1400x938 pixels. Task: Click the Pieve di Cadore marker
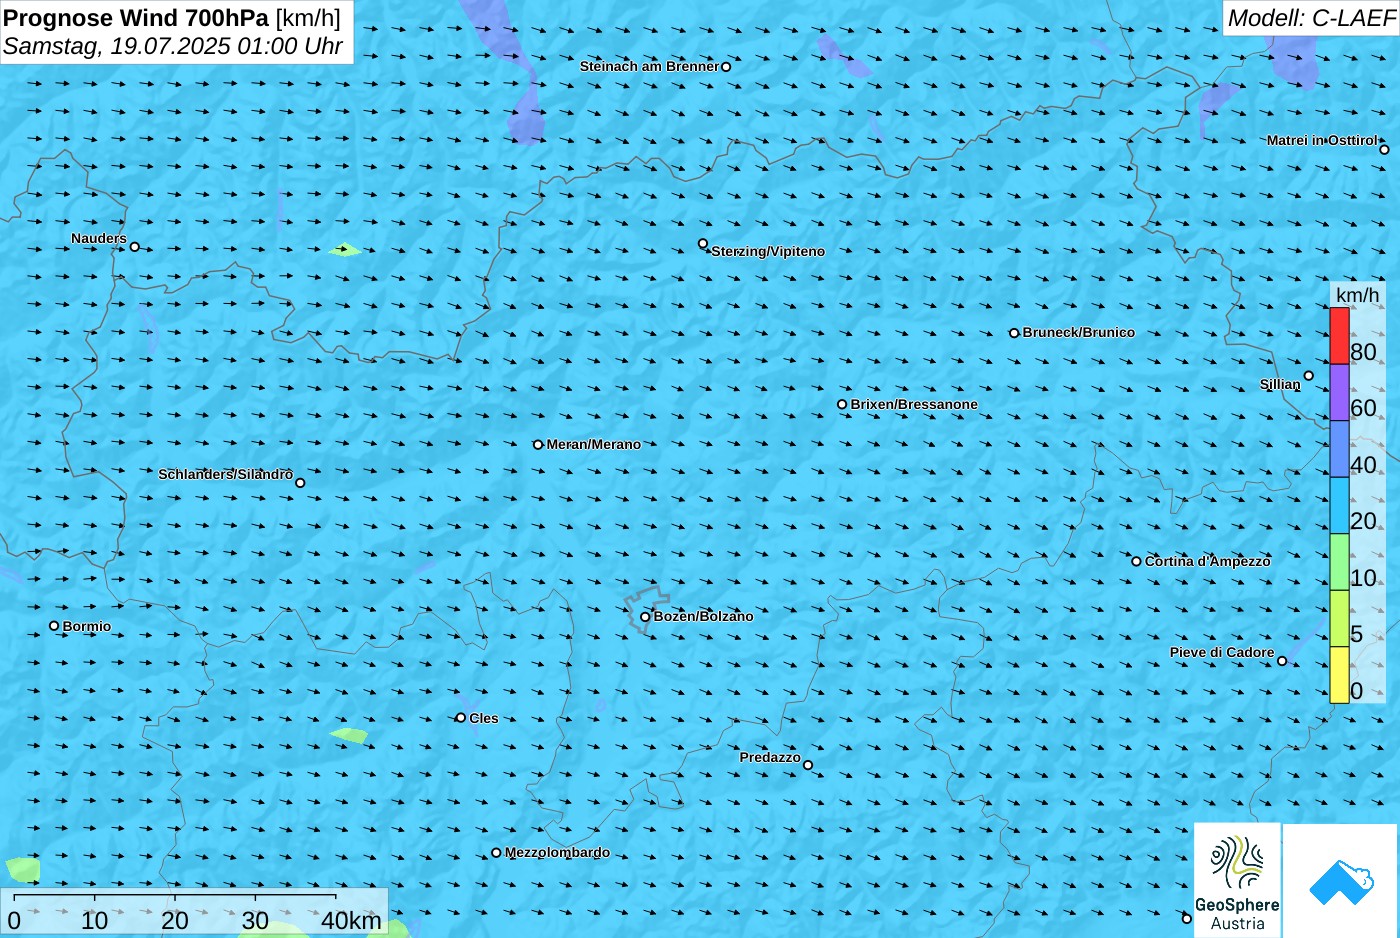1282,661
